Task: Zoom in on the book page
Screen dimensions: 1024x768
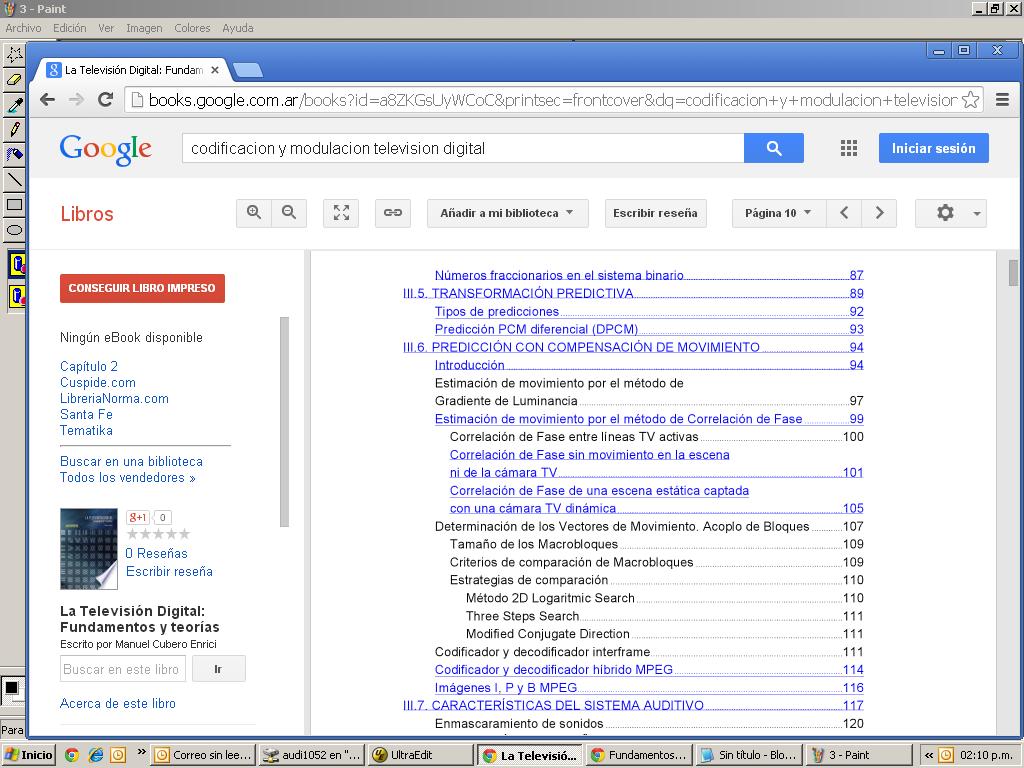Action: tap(254, 213)
